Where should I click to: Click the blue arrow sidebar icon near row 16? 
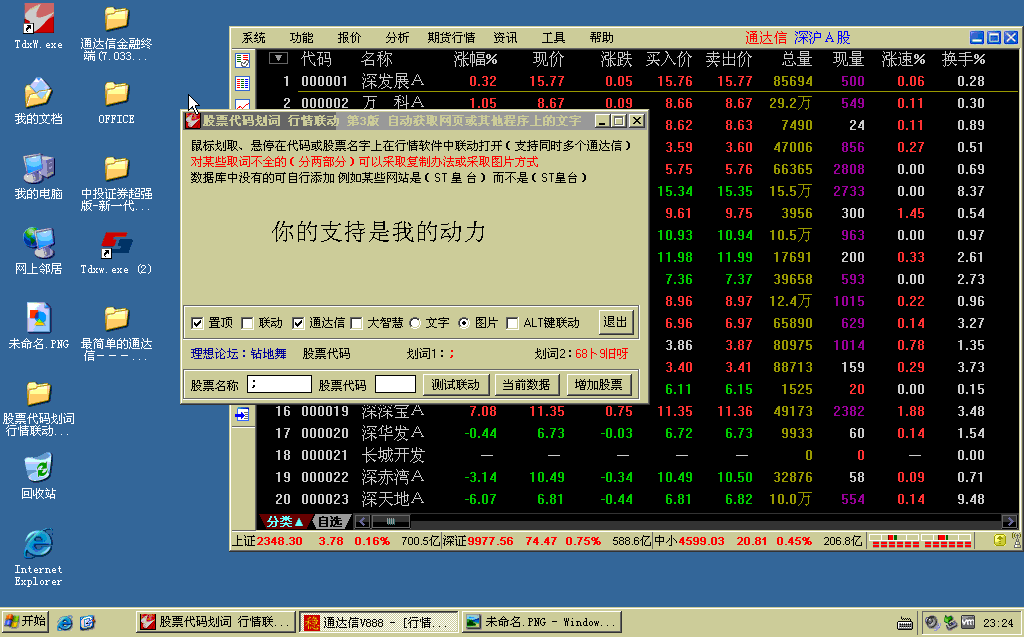click(x=242, y=414)
